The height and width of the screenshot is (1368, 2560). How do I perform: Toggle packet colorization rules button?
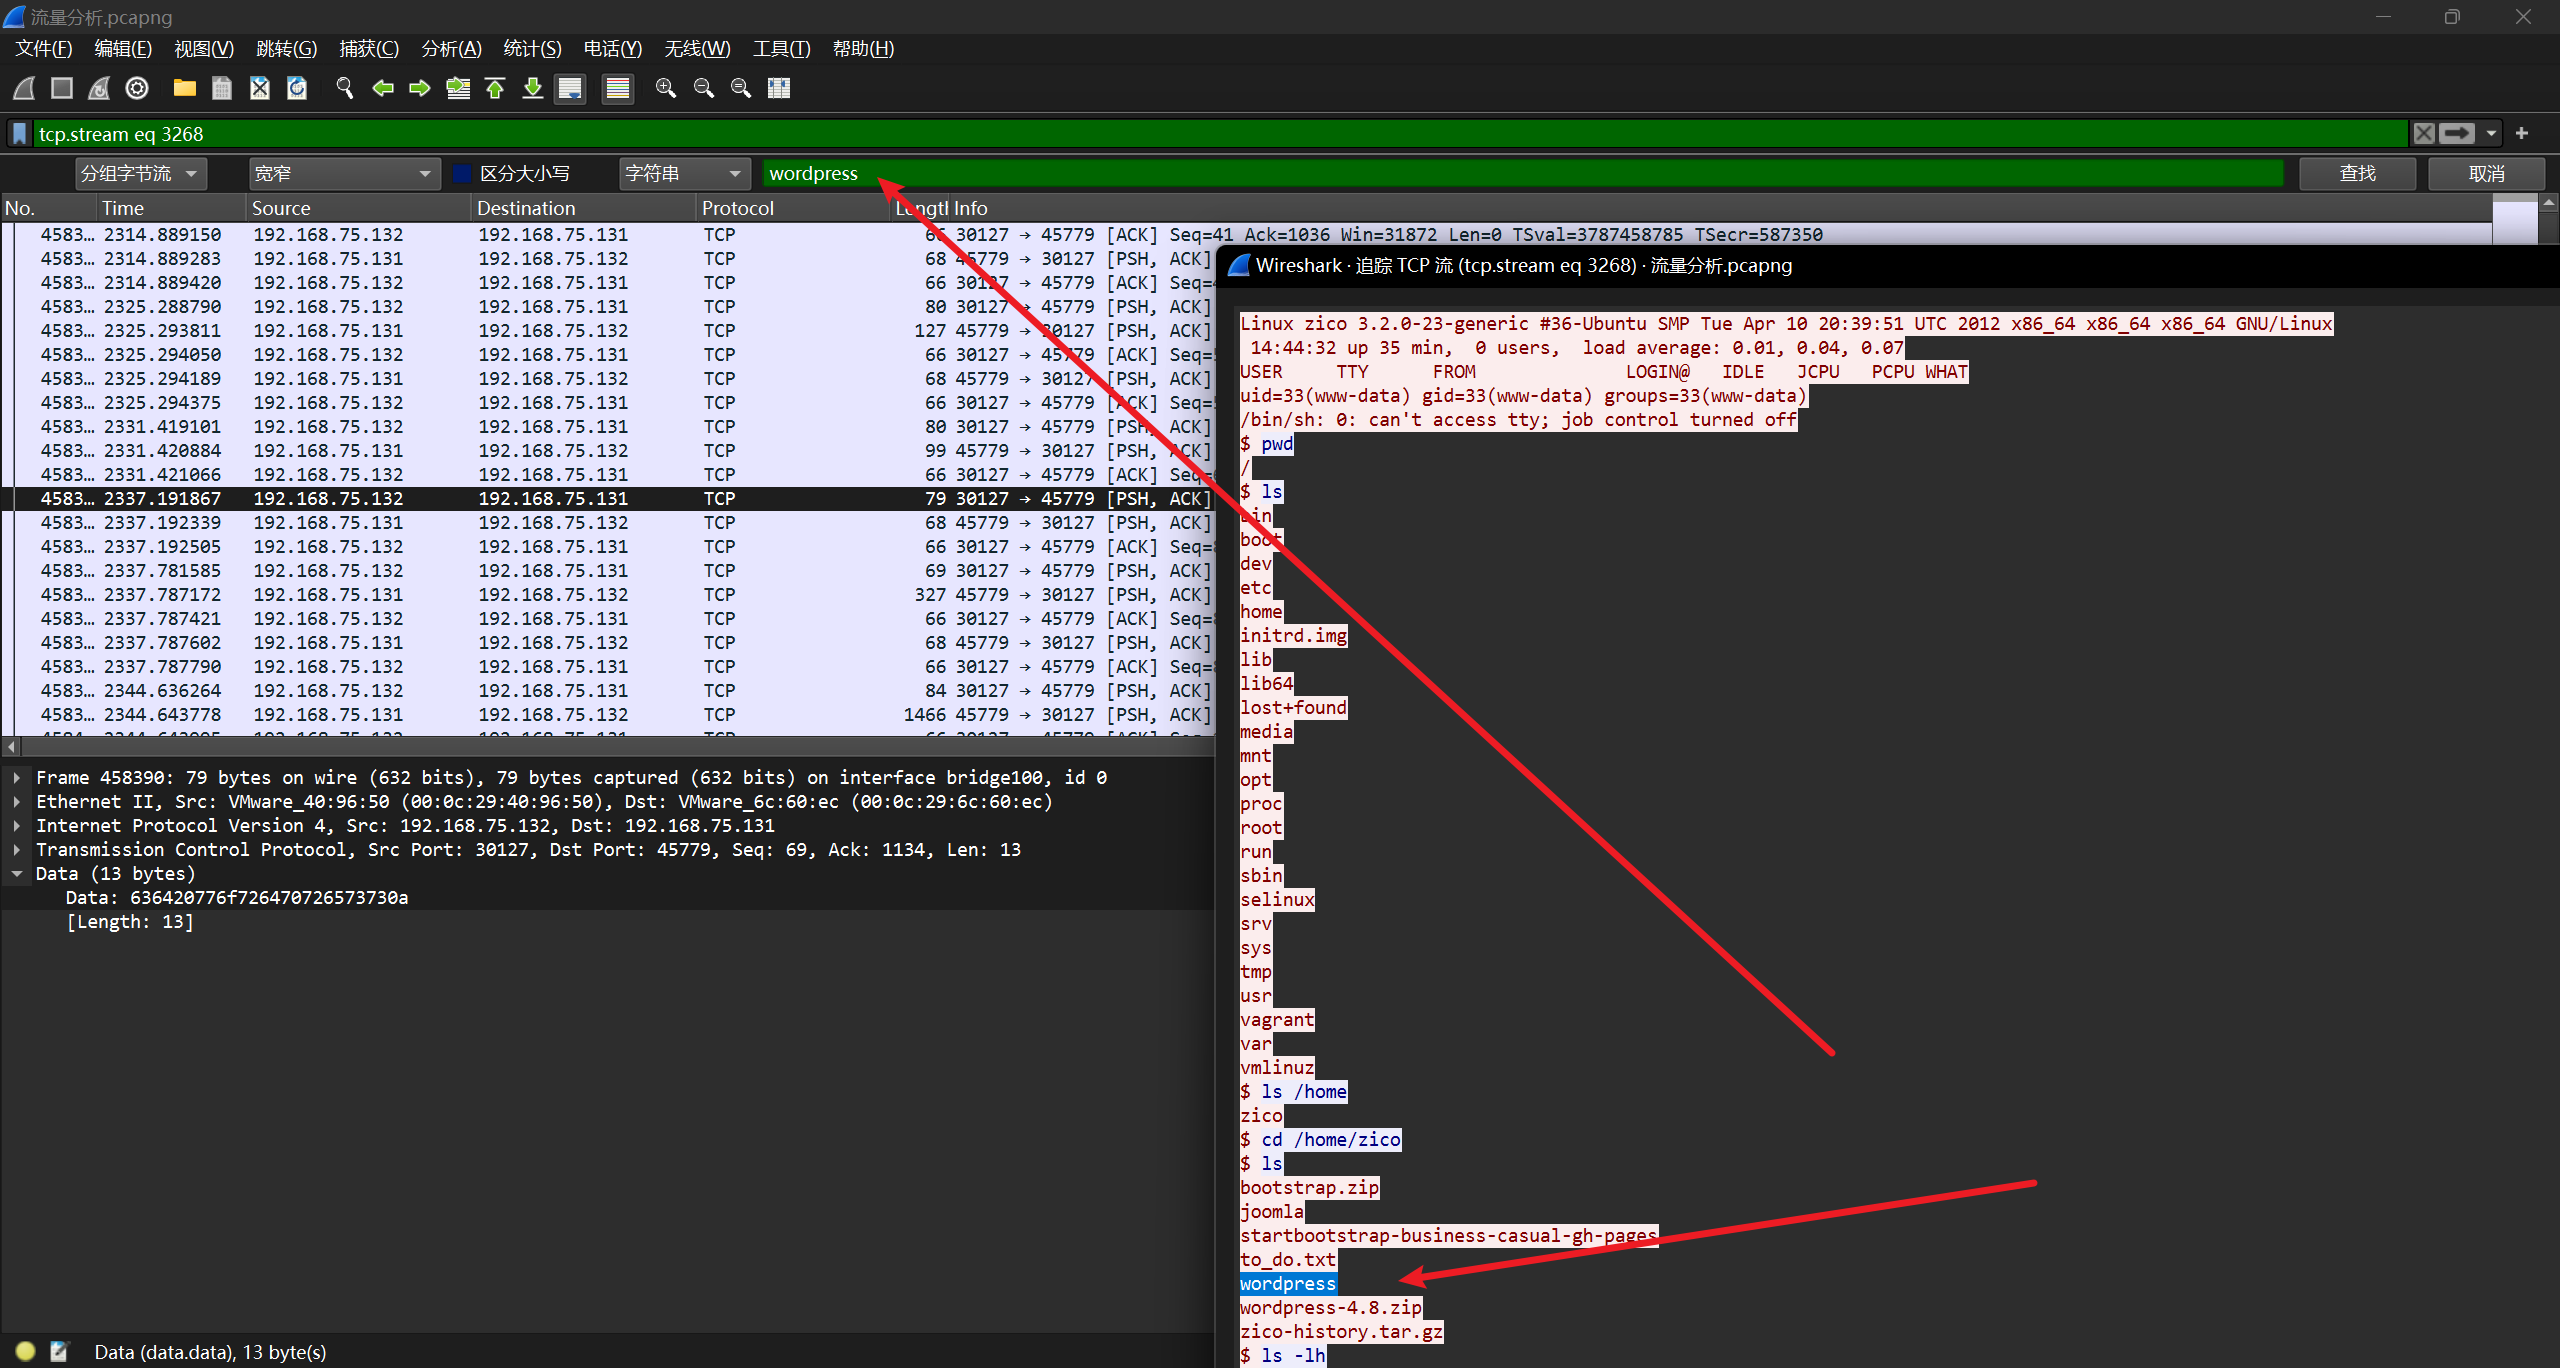(x=618, y=88)
